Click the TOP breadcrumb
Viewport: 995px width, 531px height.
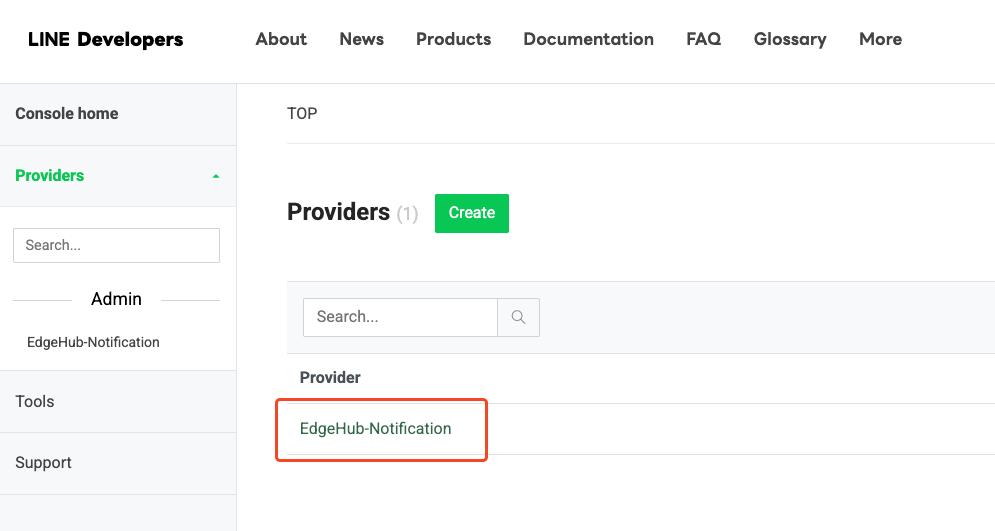point(302,114)
